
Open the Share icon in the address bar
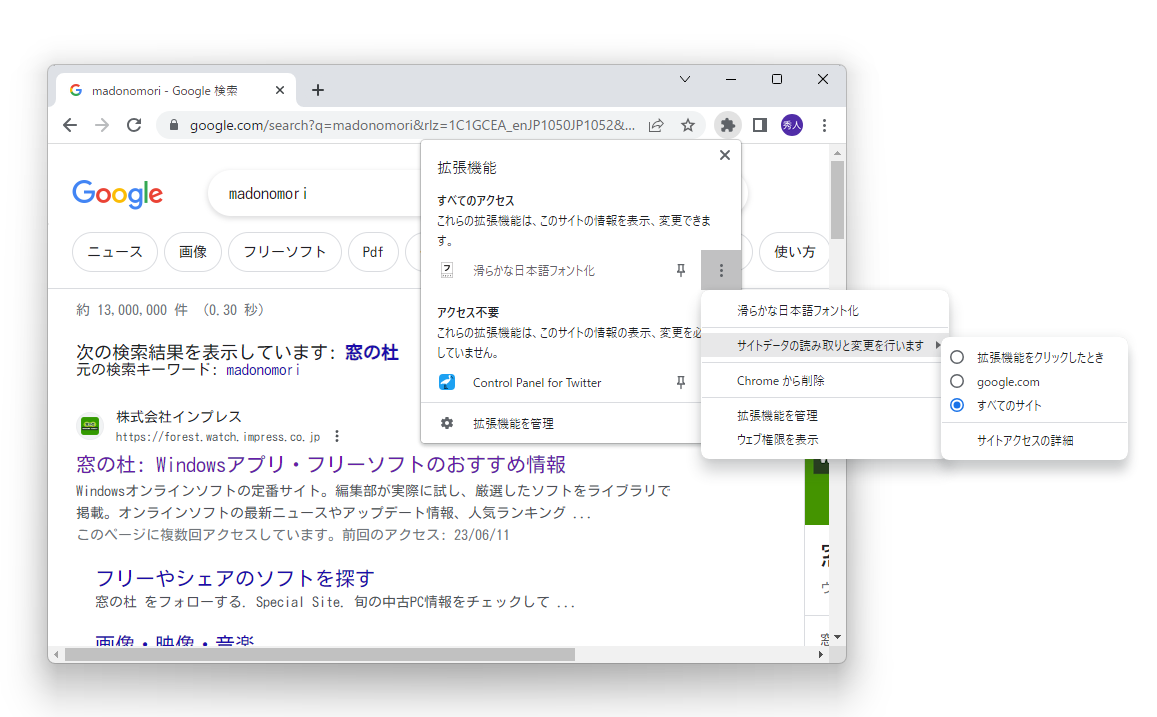[656, 125]
